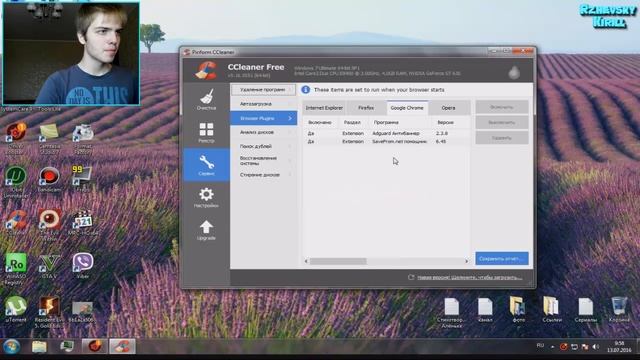Open the CCleaner desktop shortcut
The height and width of the screenshot is (360, 640).
coord(16,222)
